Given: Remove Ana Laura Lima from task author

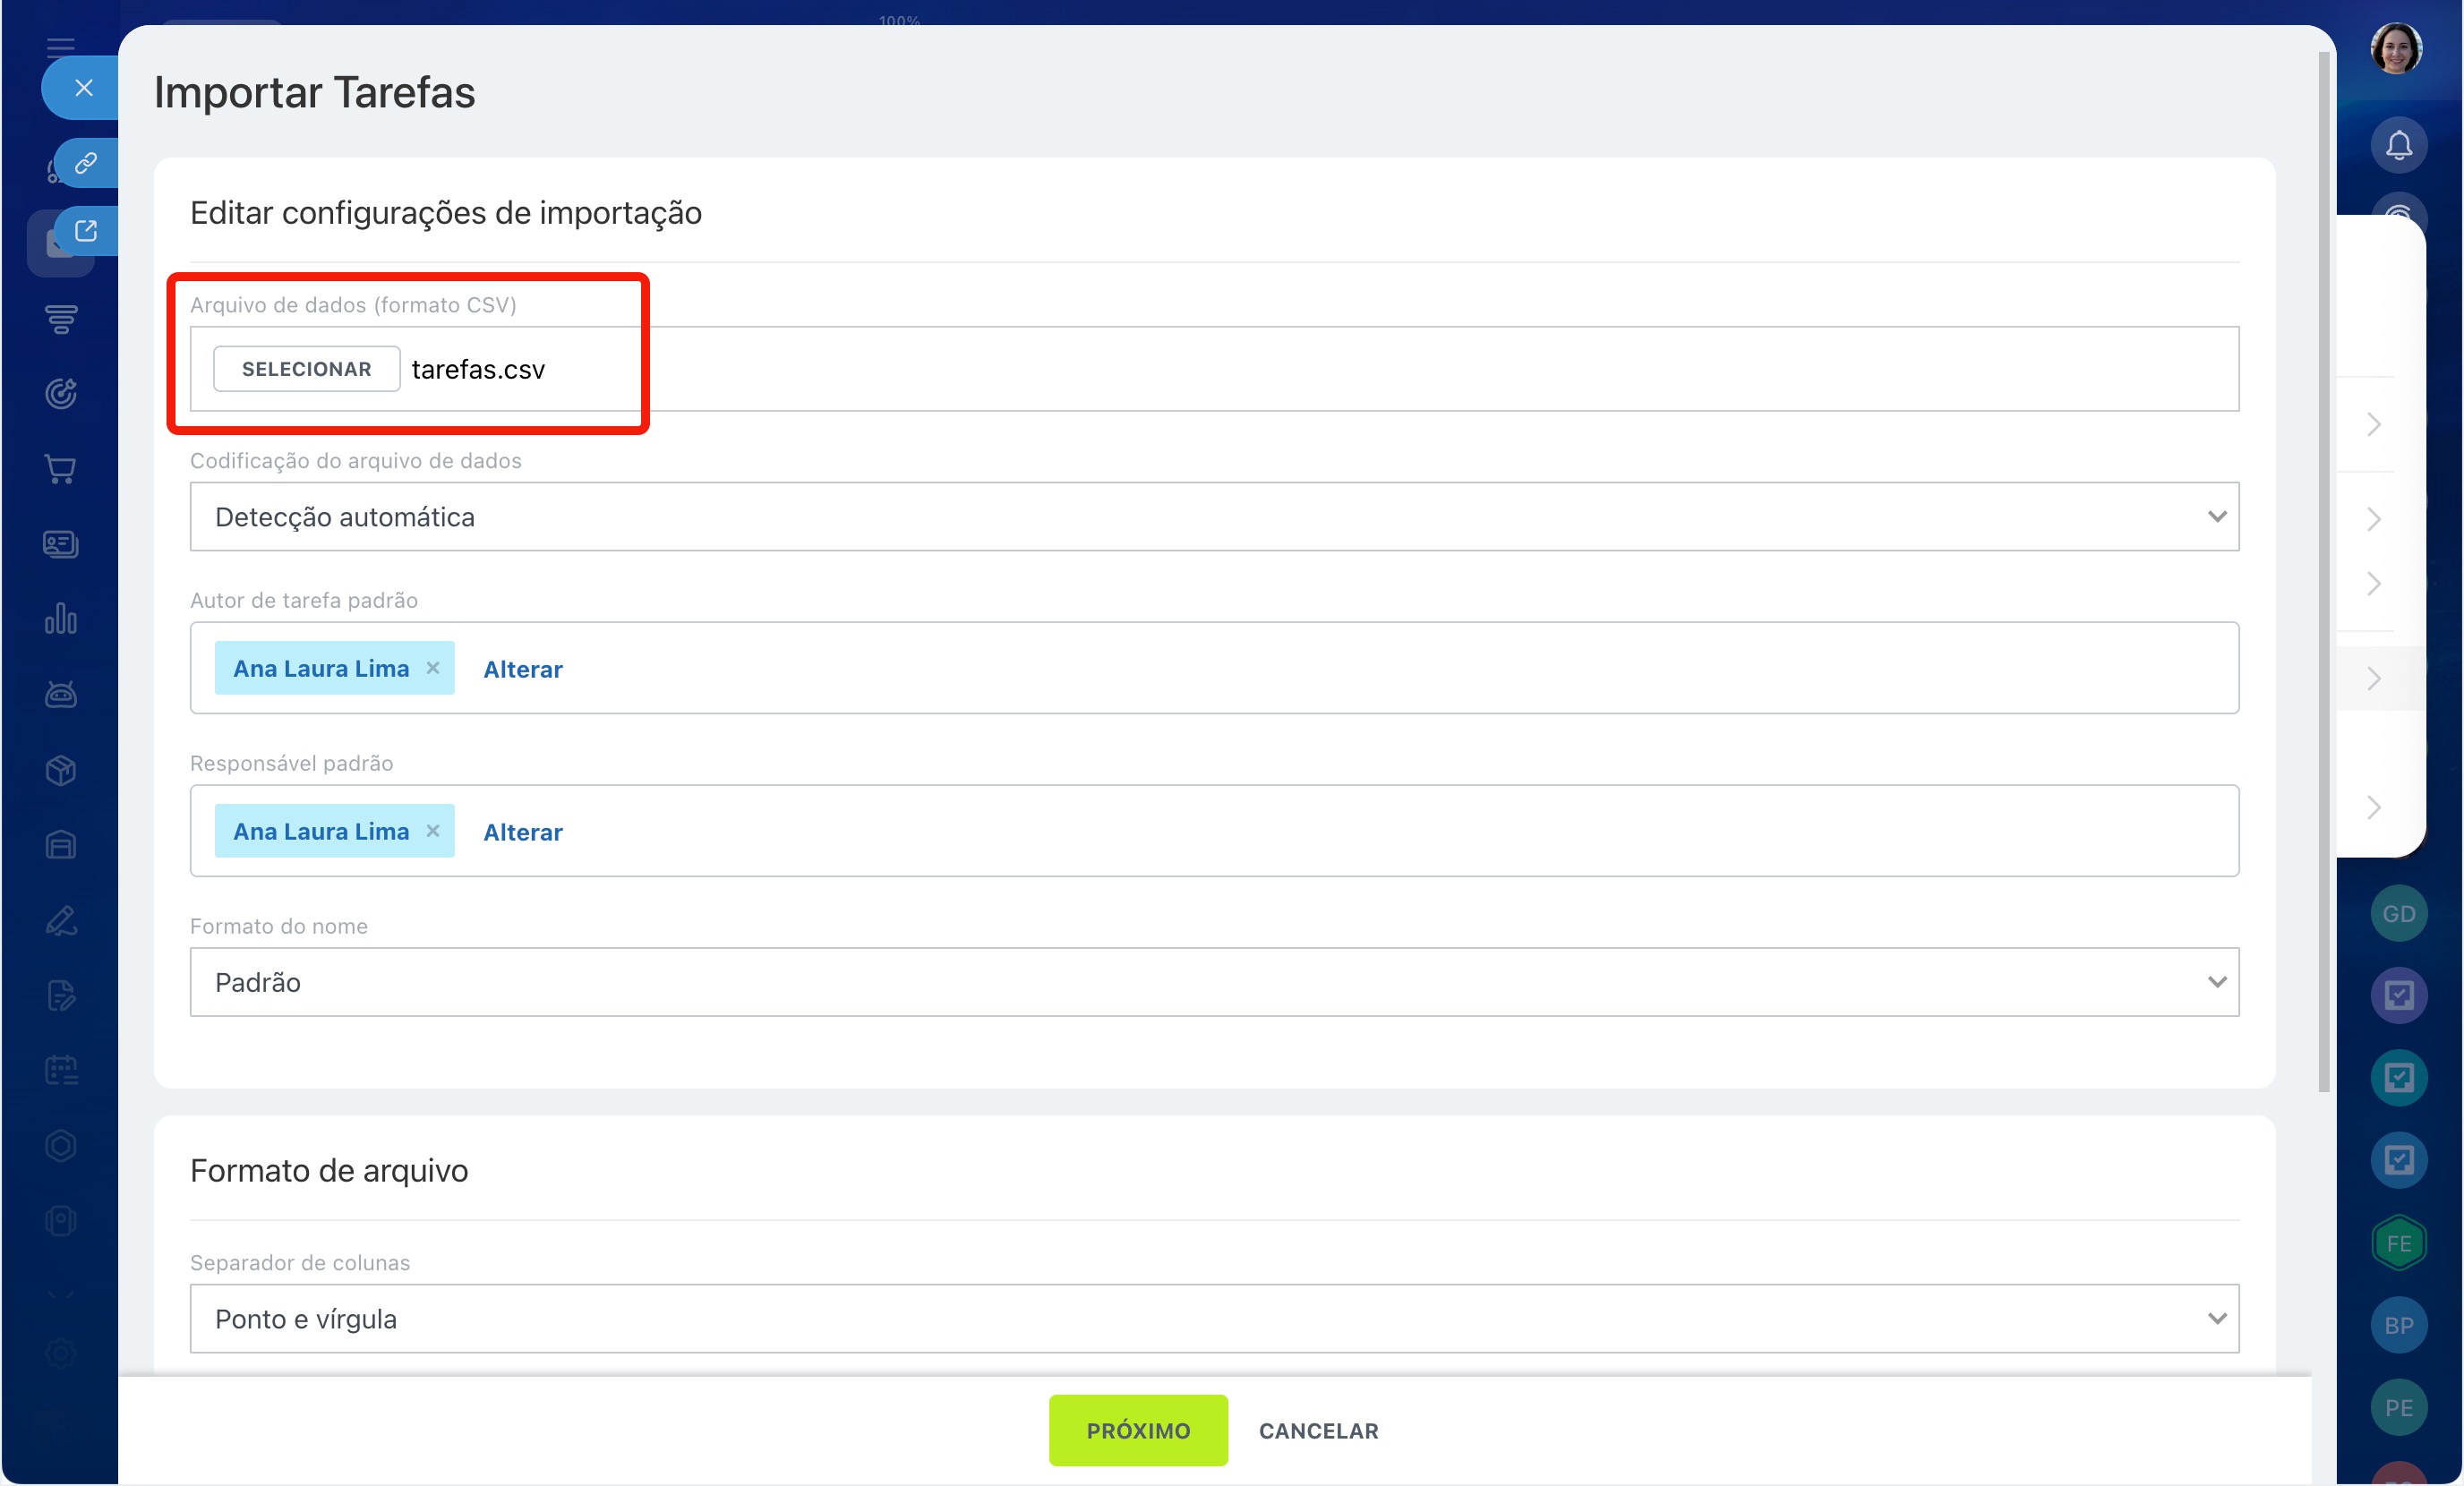Looking at the screenshot, I should point(433,668).
